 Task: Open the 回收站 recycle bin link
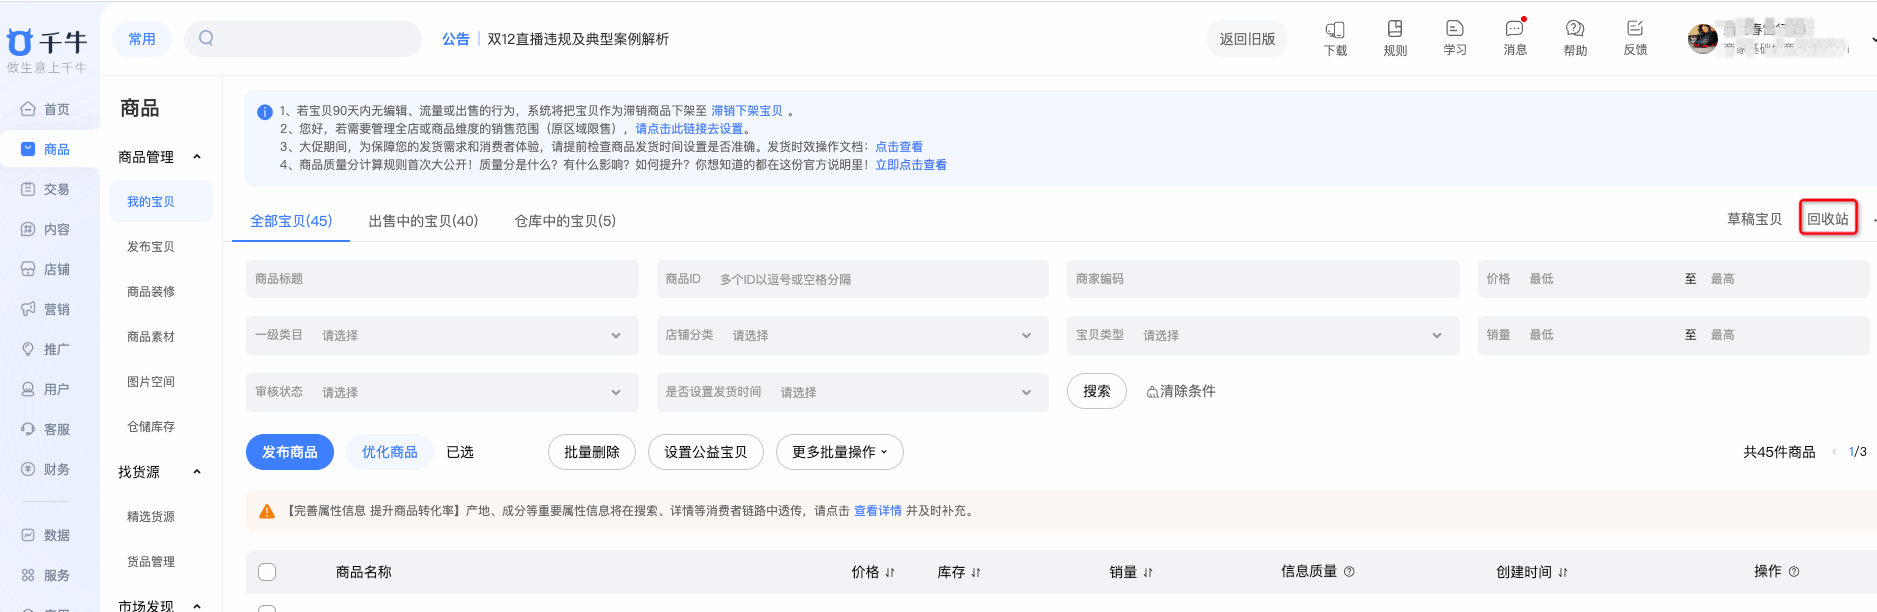click(1827, 219)
